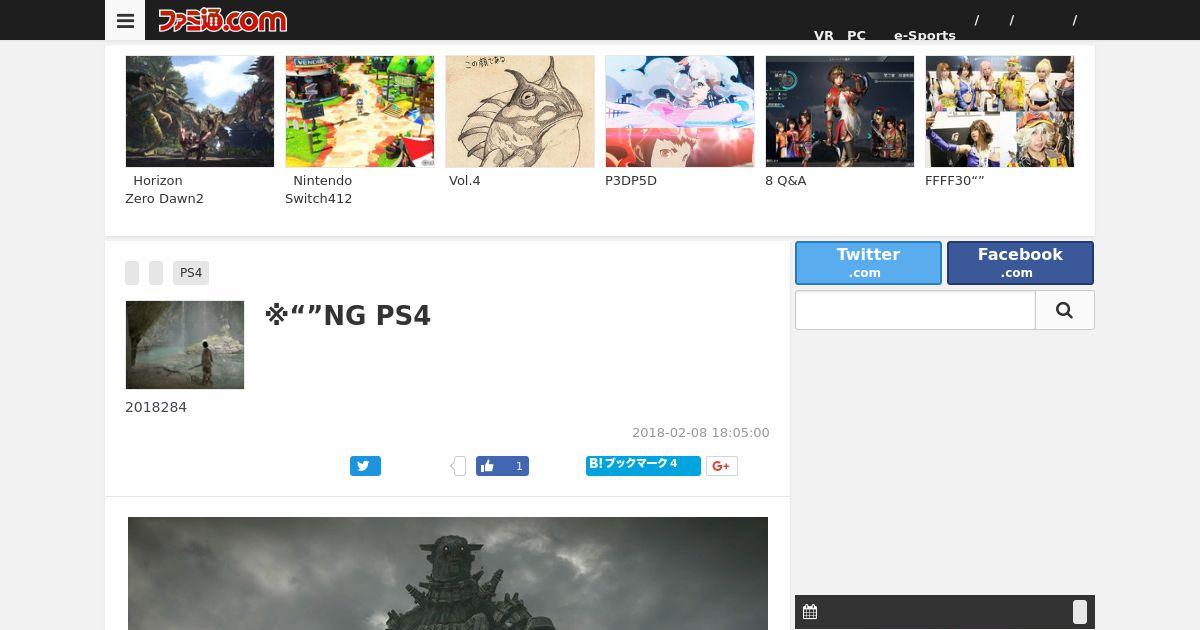
Task: Click the Hatena bookmark B! button
Action: [643, 465]
